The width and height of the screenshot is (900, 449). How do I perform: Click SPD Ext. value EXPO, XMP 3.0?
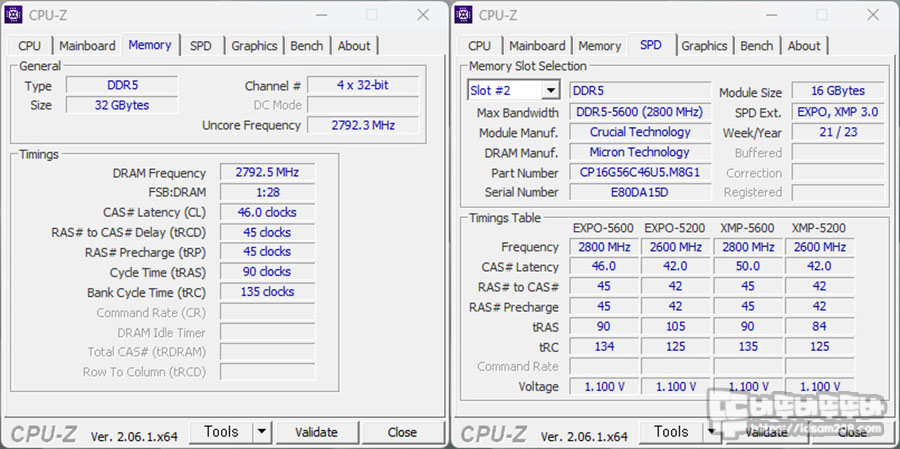pyautogui.click(x=838, y=112)
